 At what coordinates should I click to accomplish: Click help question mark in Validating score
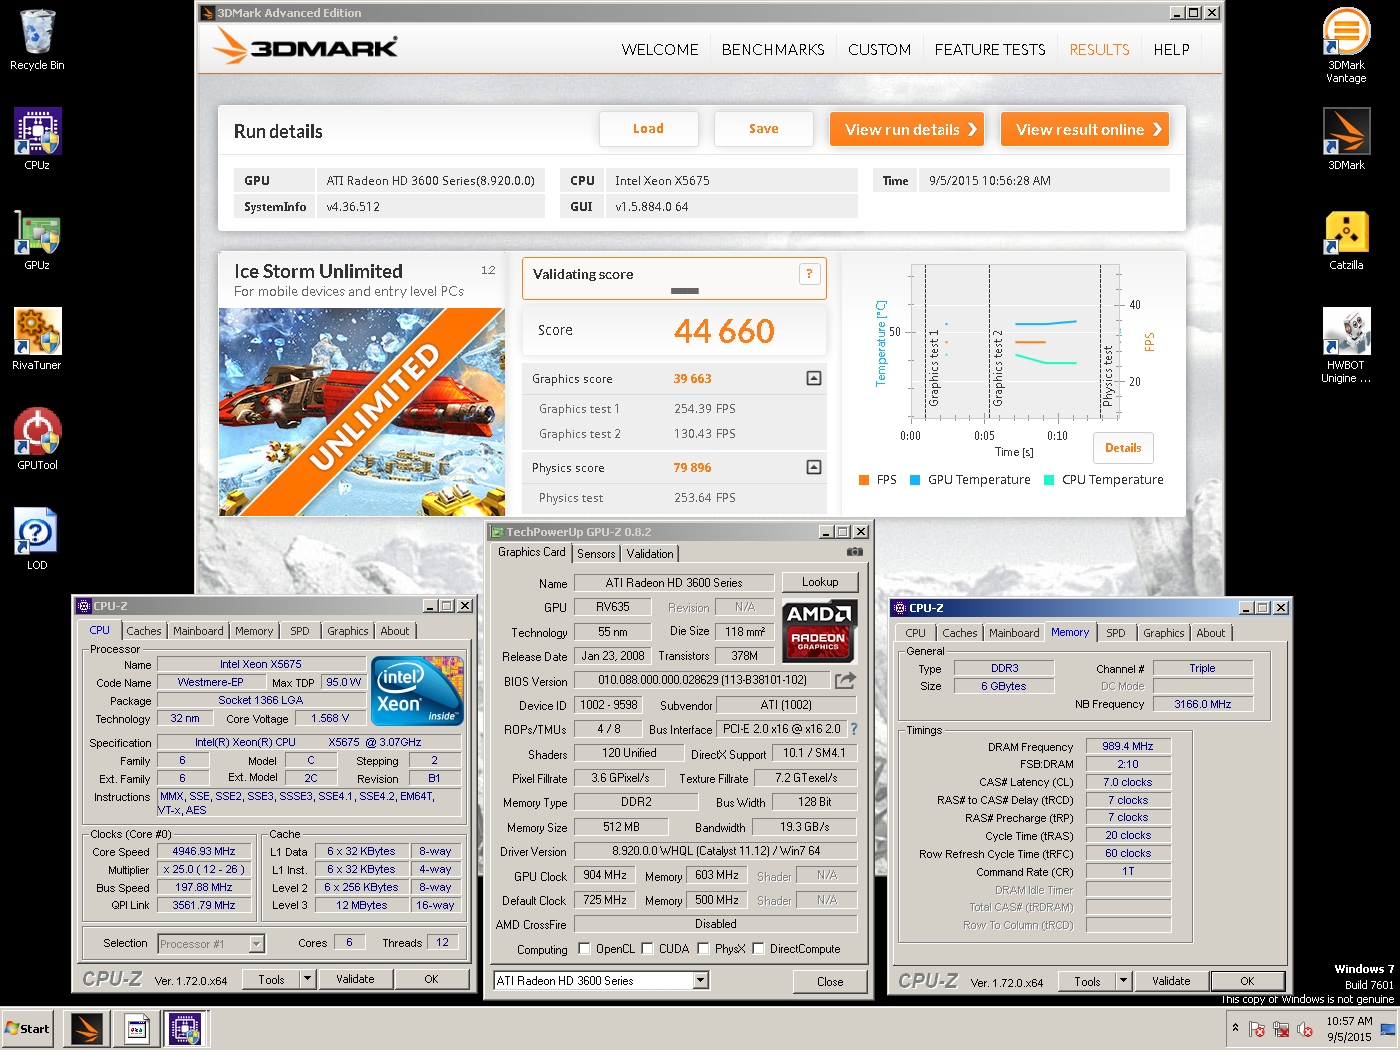click(x=809, y=274)
